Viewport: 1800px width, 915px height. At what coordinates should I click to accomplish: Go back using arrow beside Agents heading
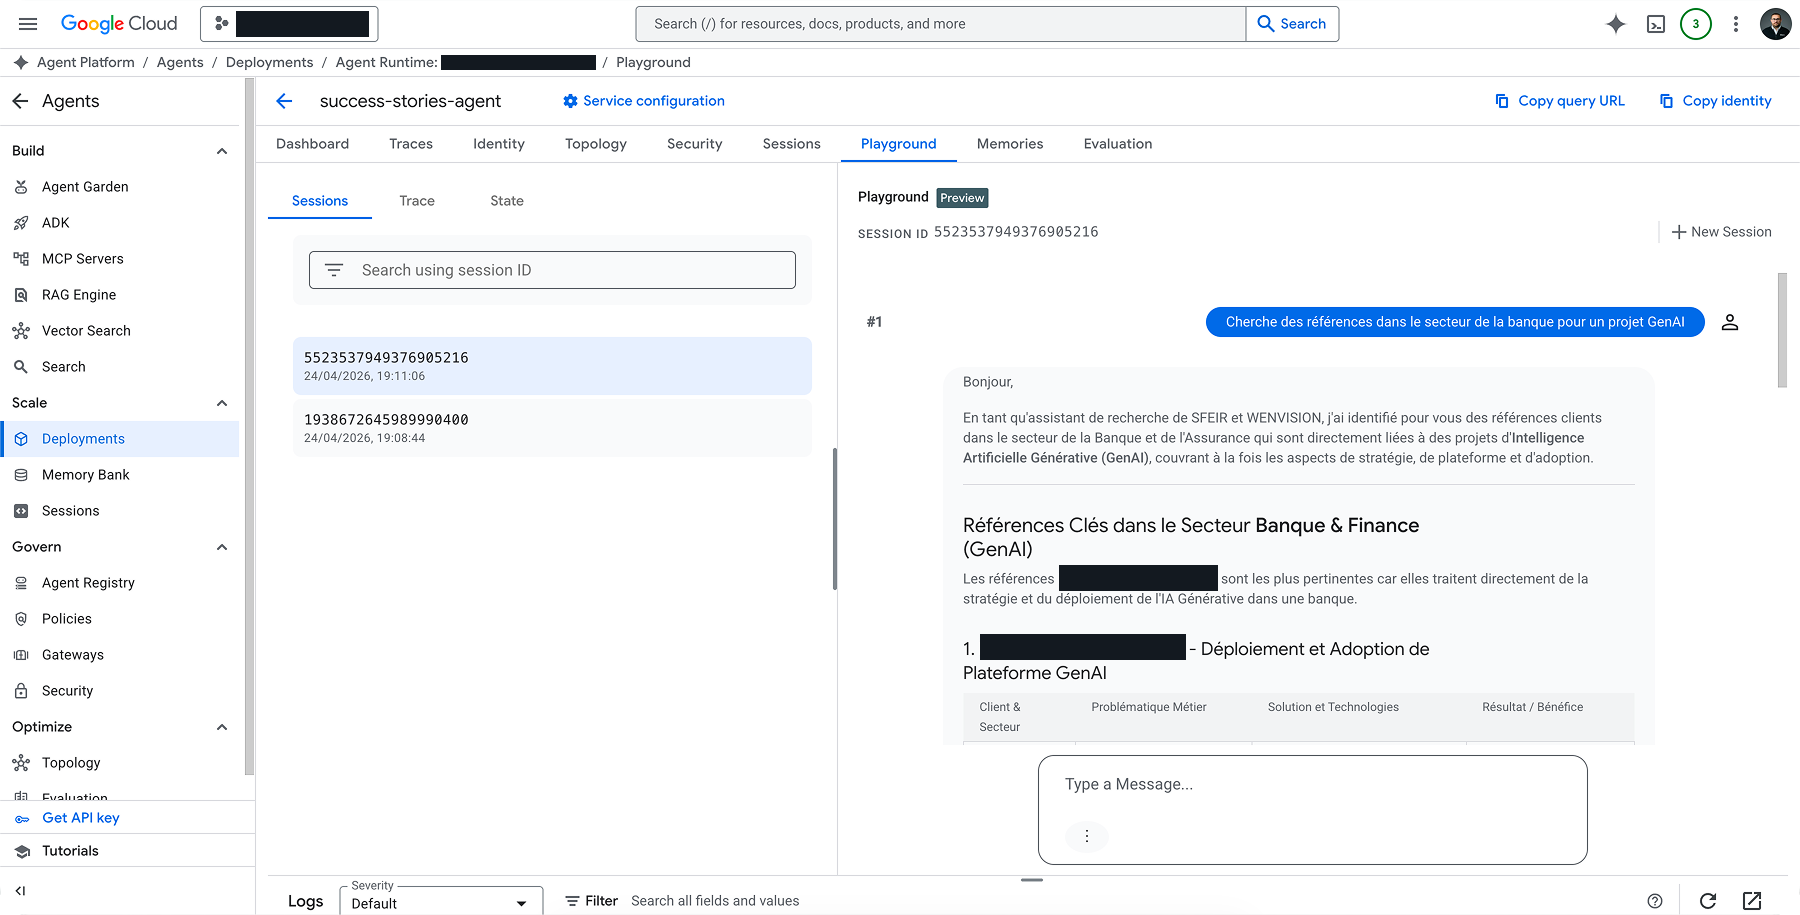click(20, 101)
